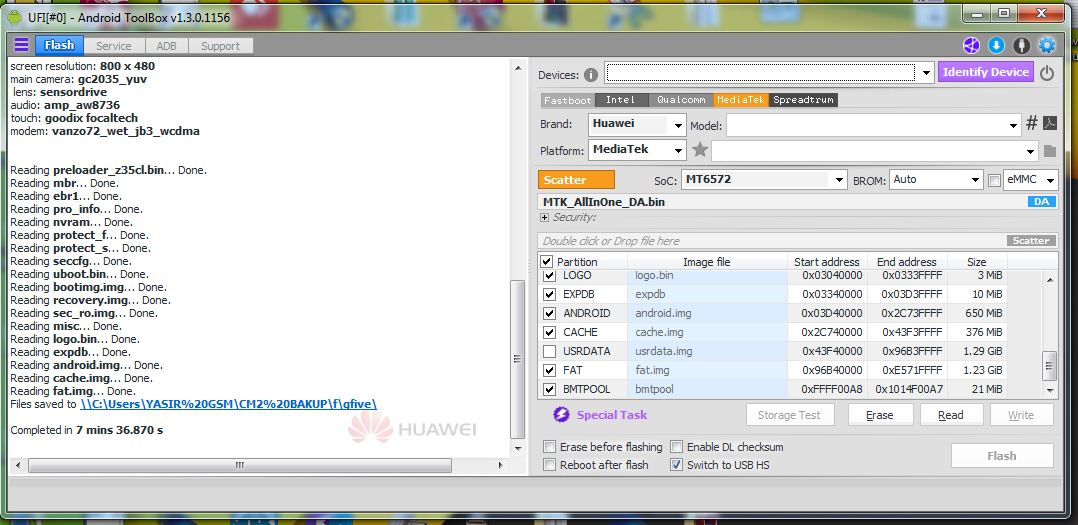Image resolution: width=1078 pixels, height=525 pixels.
Task: Open the Model dropdown
Action: click(1013, 126)
